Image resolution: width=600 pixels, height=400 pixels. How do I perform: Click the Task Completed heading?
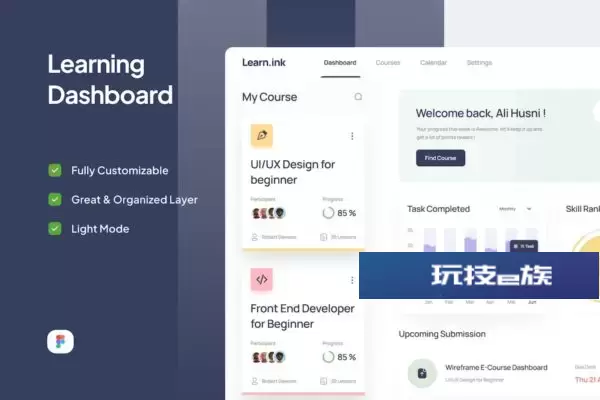pyautogui.click(x=439, y=209)
